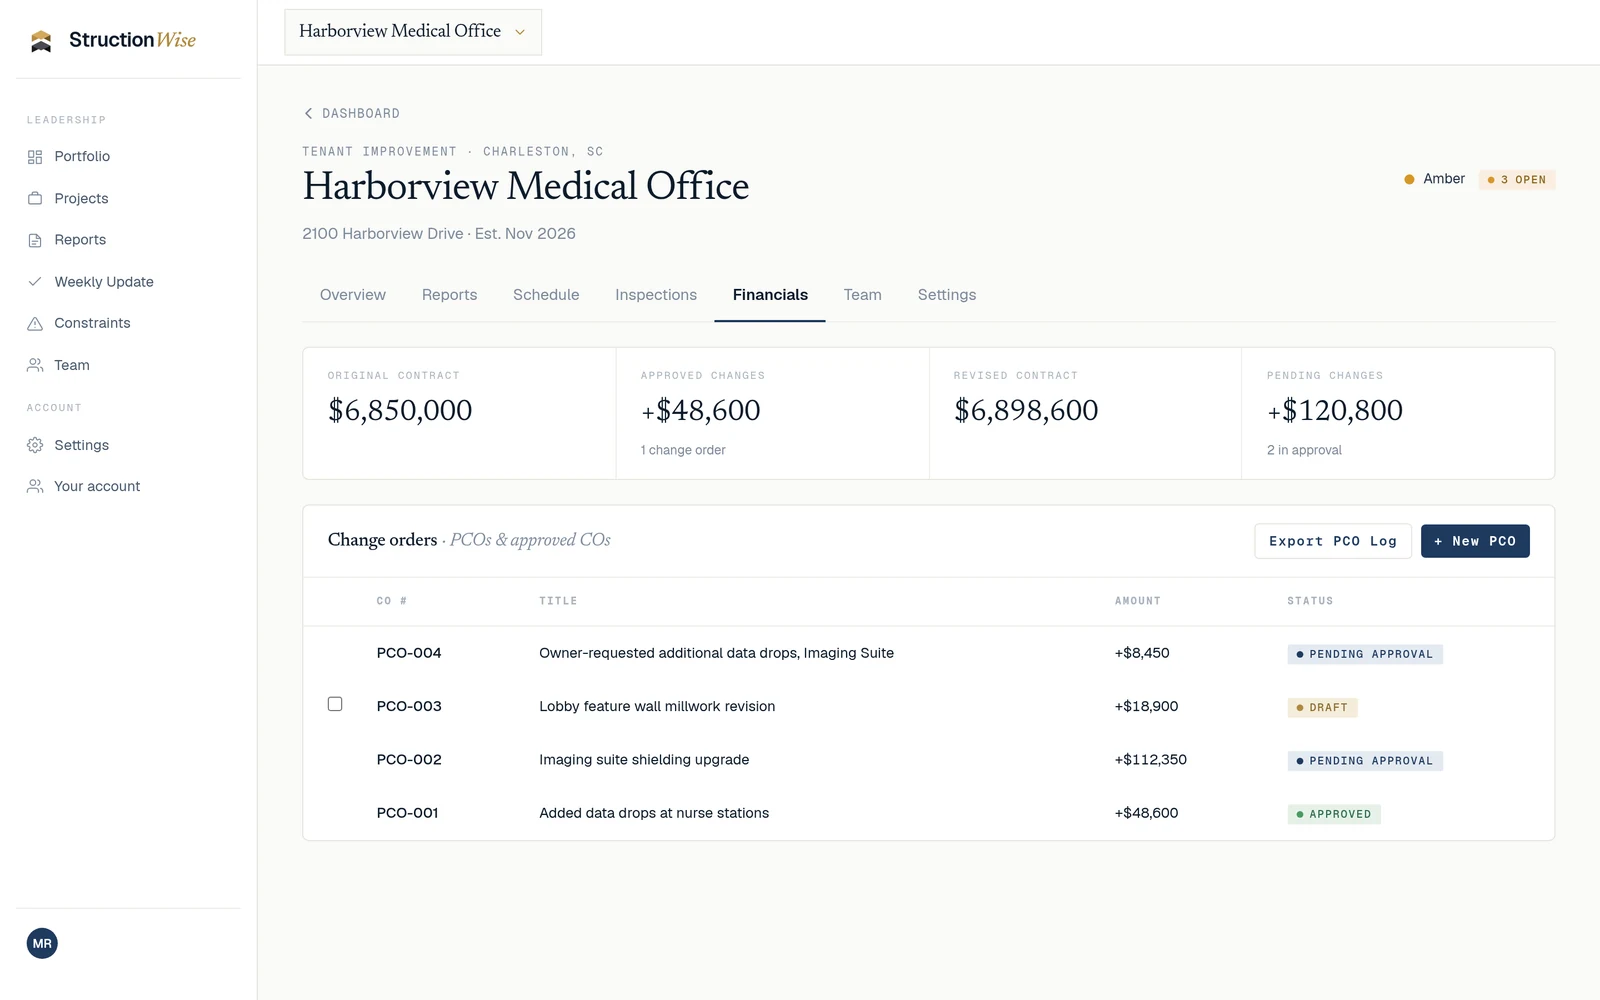The image size is (1600, 1000).
Task: Open the project Team tab
Action: (863, 295)
